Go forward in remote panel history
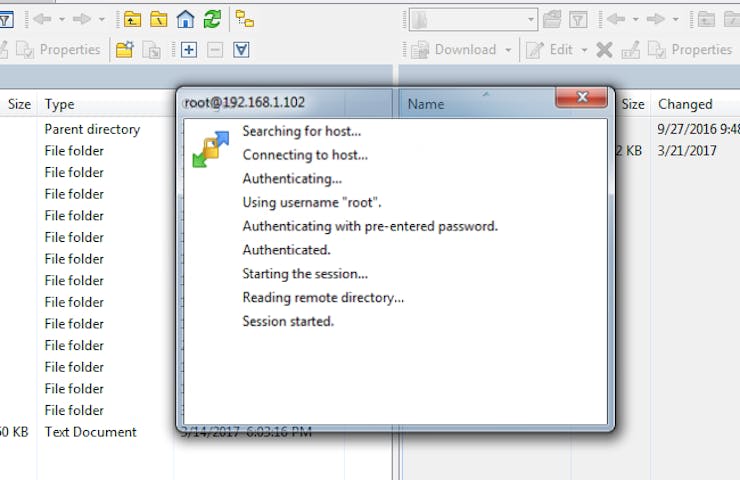Image resolution: width=740 pixels, height=480 pixels. (x=656, y=19)
